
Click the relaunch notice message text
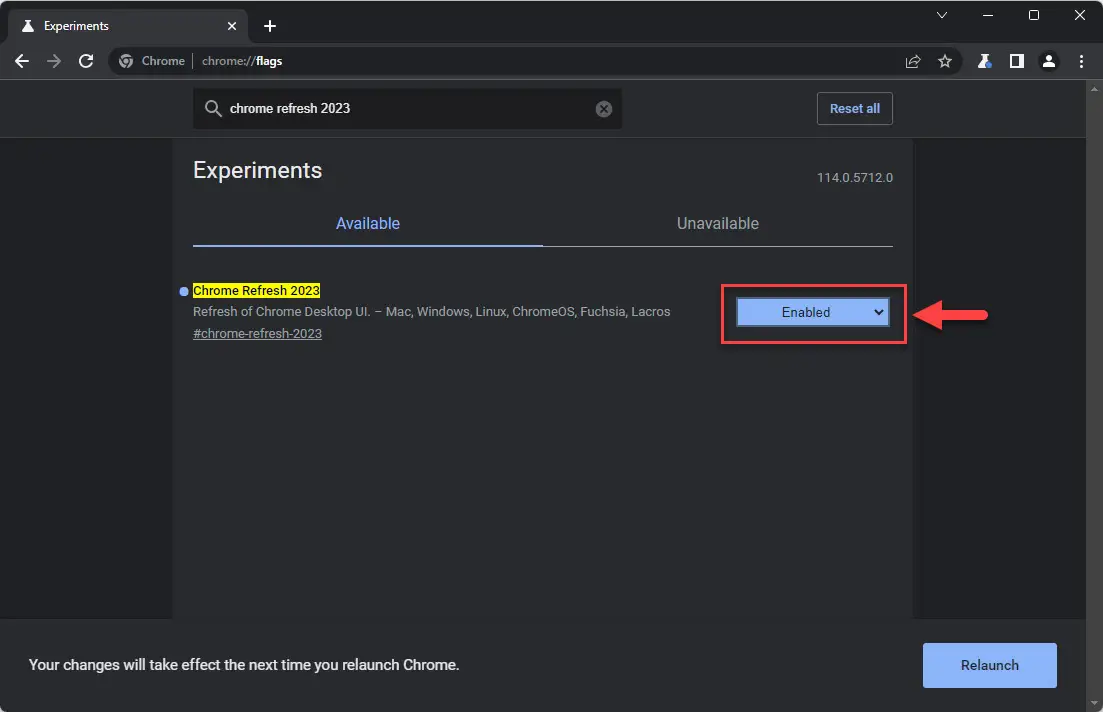click(243, 665)
